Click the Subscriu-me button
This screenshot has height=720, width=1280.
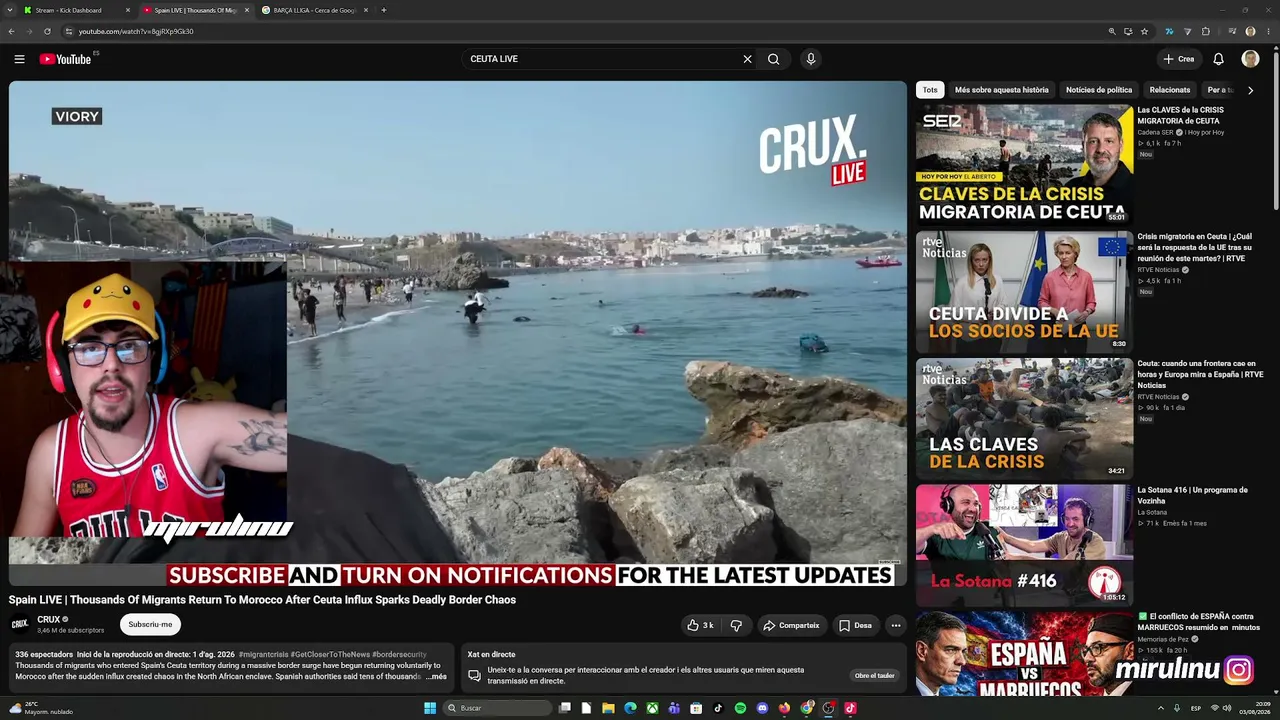[150, 625]
